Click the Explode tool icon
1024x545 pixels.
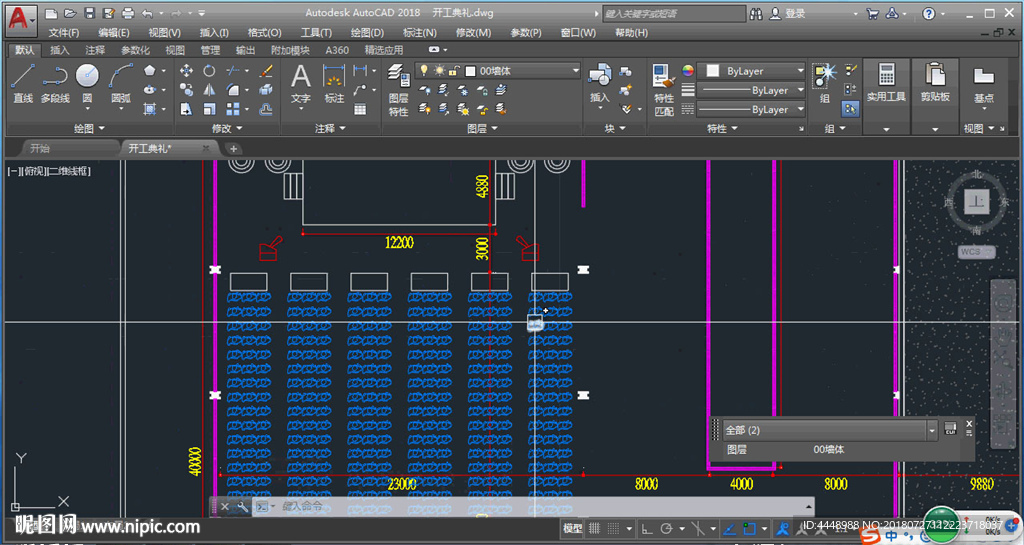click(266, 90)
